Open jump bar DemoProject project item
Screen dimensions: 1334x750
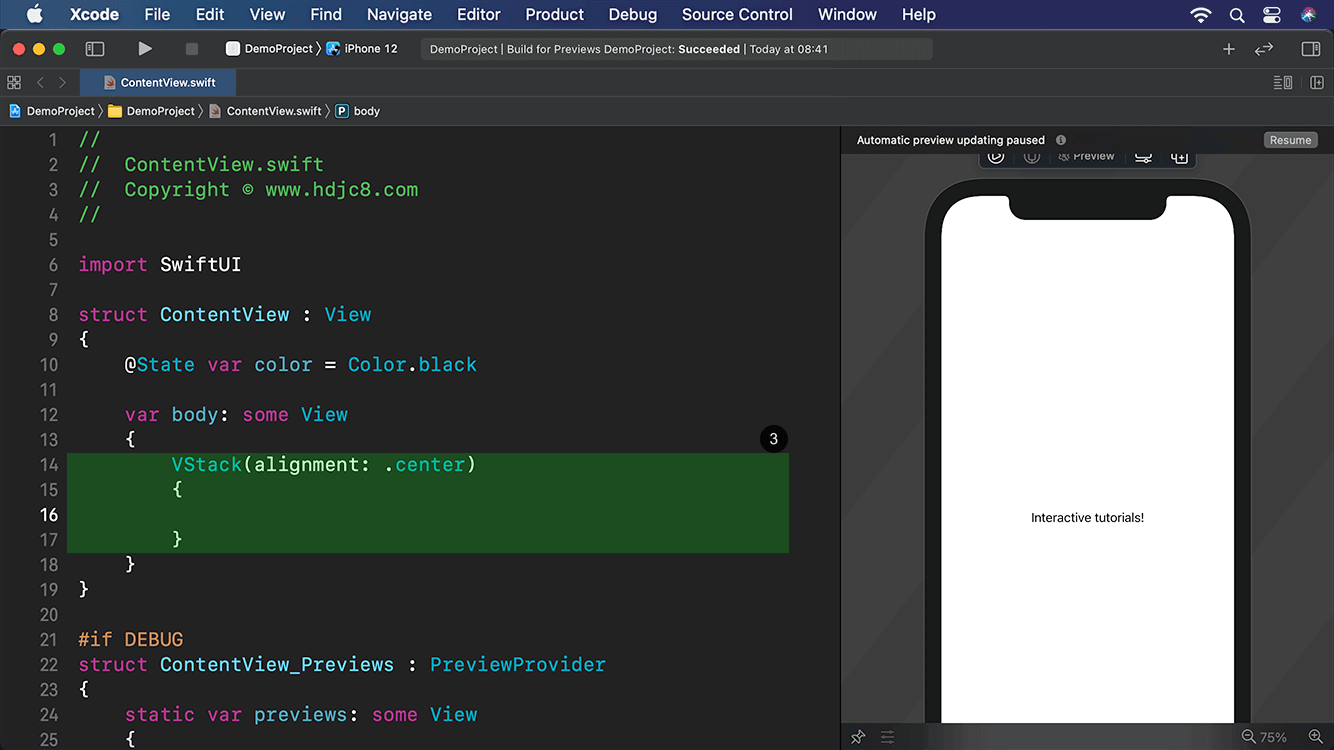pos(52,111)
